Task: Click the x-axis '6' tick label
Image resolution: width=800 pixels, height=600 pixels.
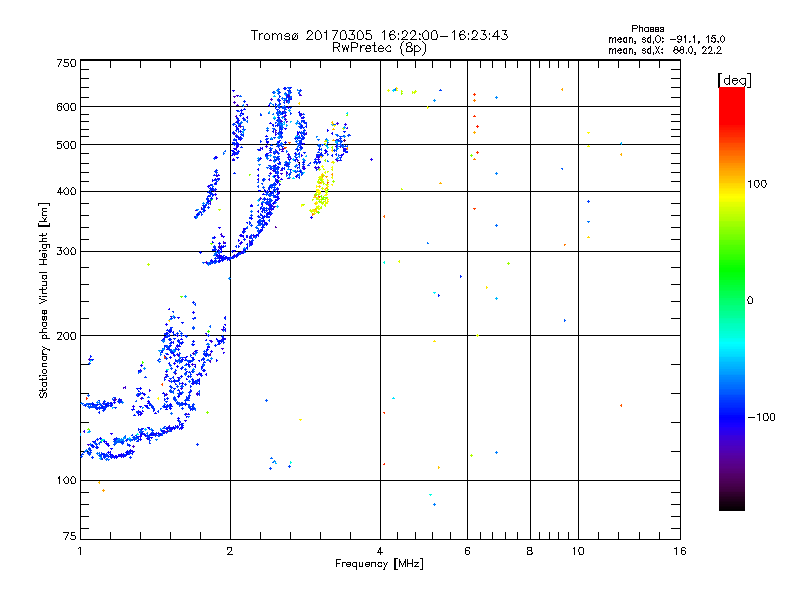Action: coord(467,551)
